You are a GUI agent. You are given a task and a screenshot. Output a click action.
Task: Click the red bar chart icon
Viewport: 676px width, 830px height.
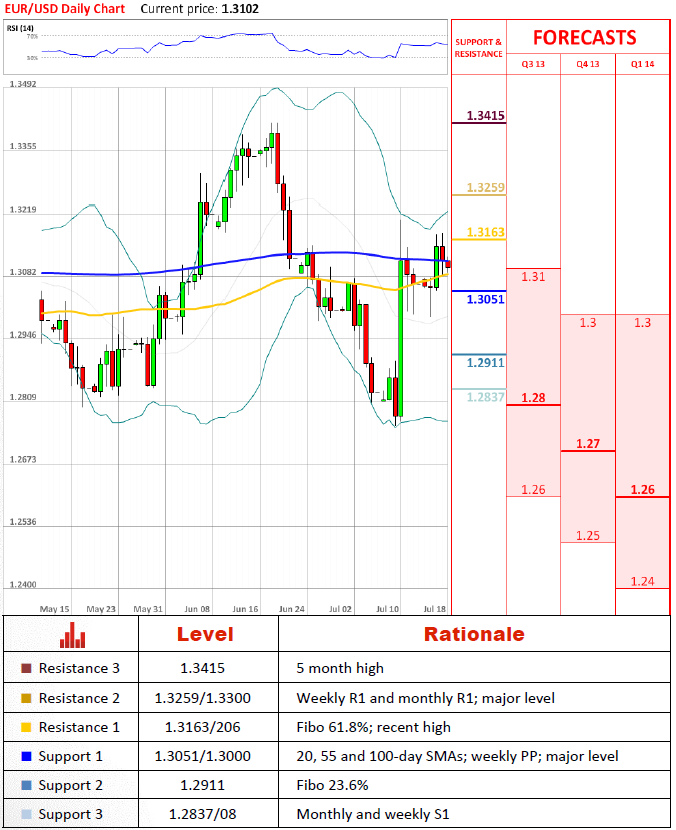click(x=72, y=634)
